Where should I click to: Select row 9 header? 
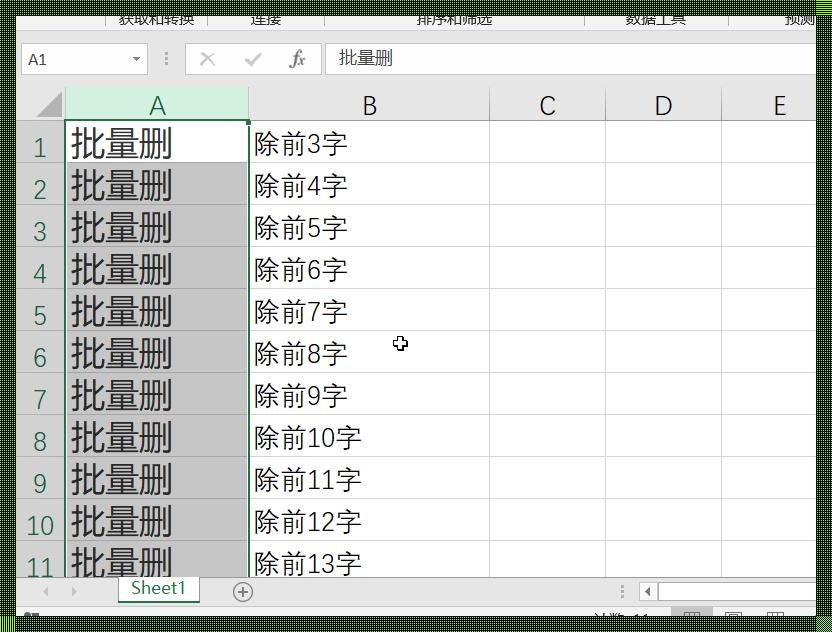pyautogui.click(x=40, y=478)
